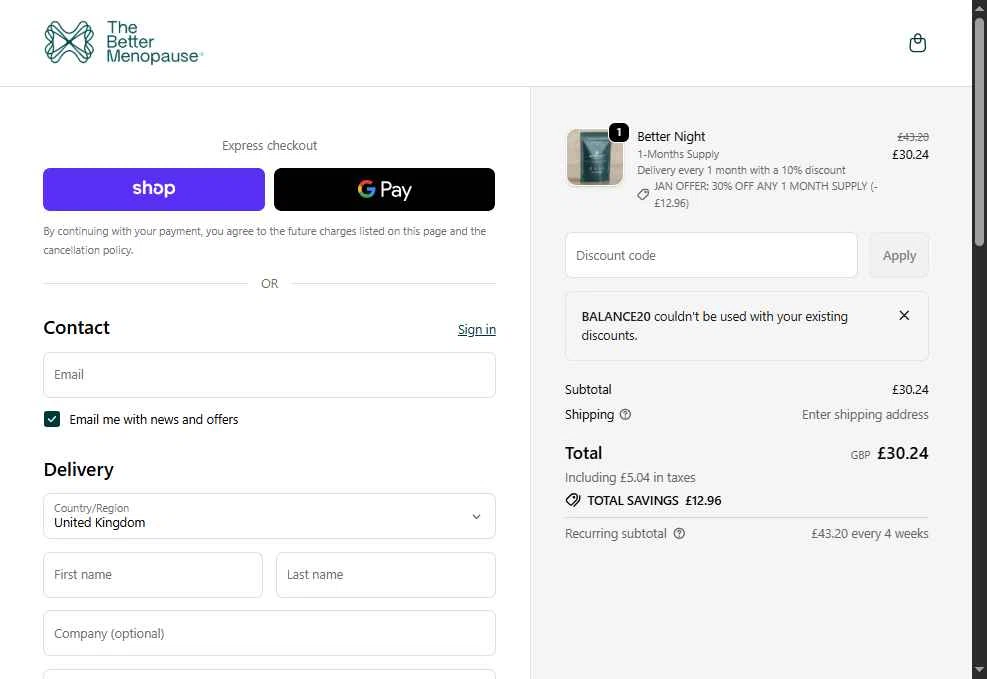Focus the Company (optional) field

[x=269, y=633]
